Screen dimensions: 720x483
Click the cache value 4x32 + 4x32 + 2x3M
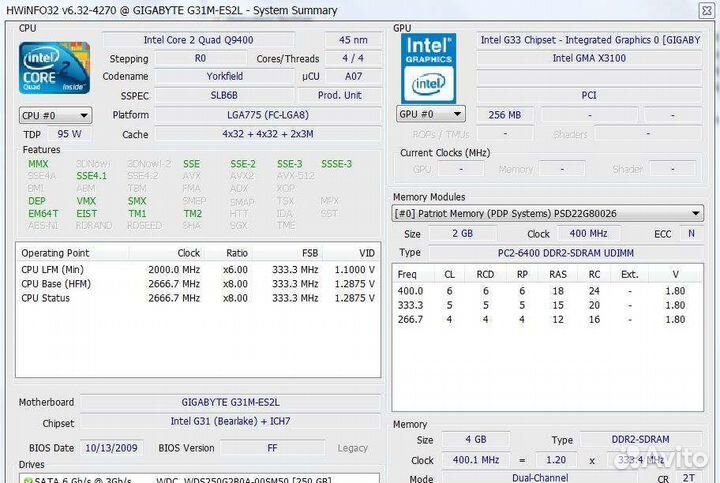(268, 134)
